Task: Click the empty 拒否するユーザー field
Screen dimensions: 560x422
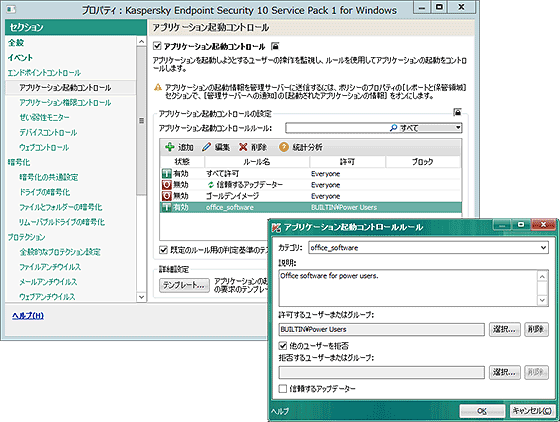Action: pos(381,372)
